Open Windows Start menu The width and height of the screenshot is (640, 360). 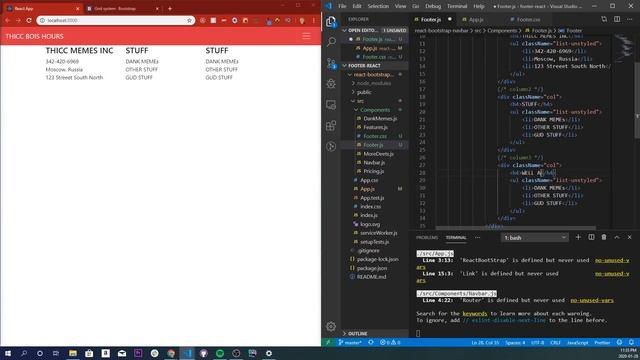[8, 353]
